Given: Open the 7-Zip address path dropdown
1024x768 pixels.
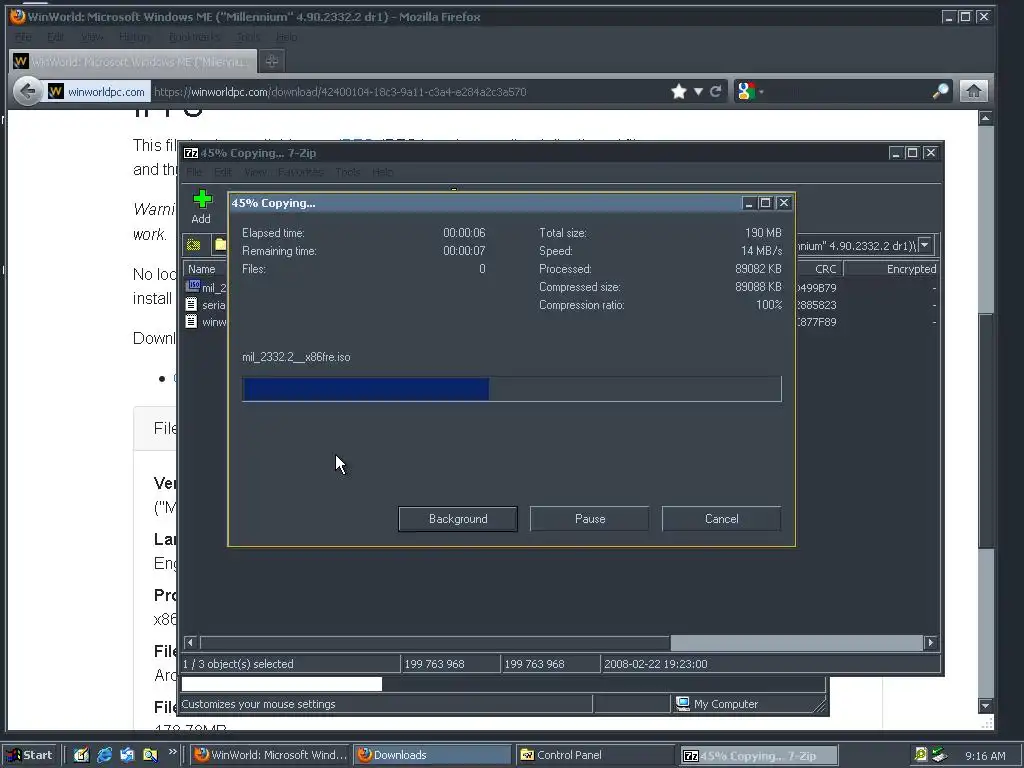Looking at the screenshot, I should (925, 245).
